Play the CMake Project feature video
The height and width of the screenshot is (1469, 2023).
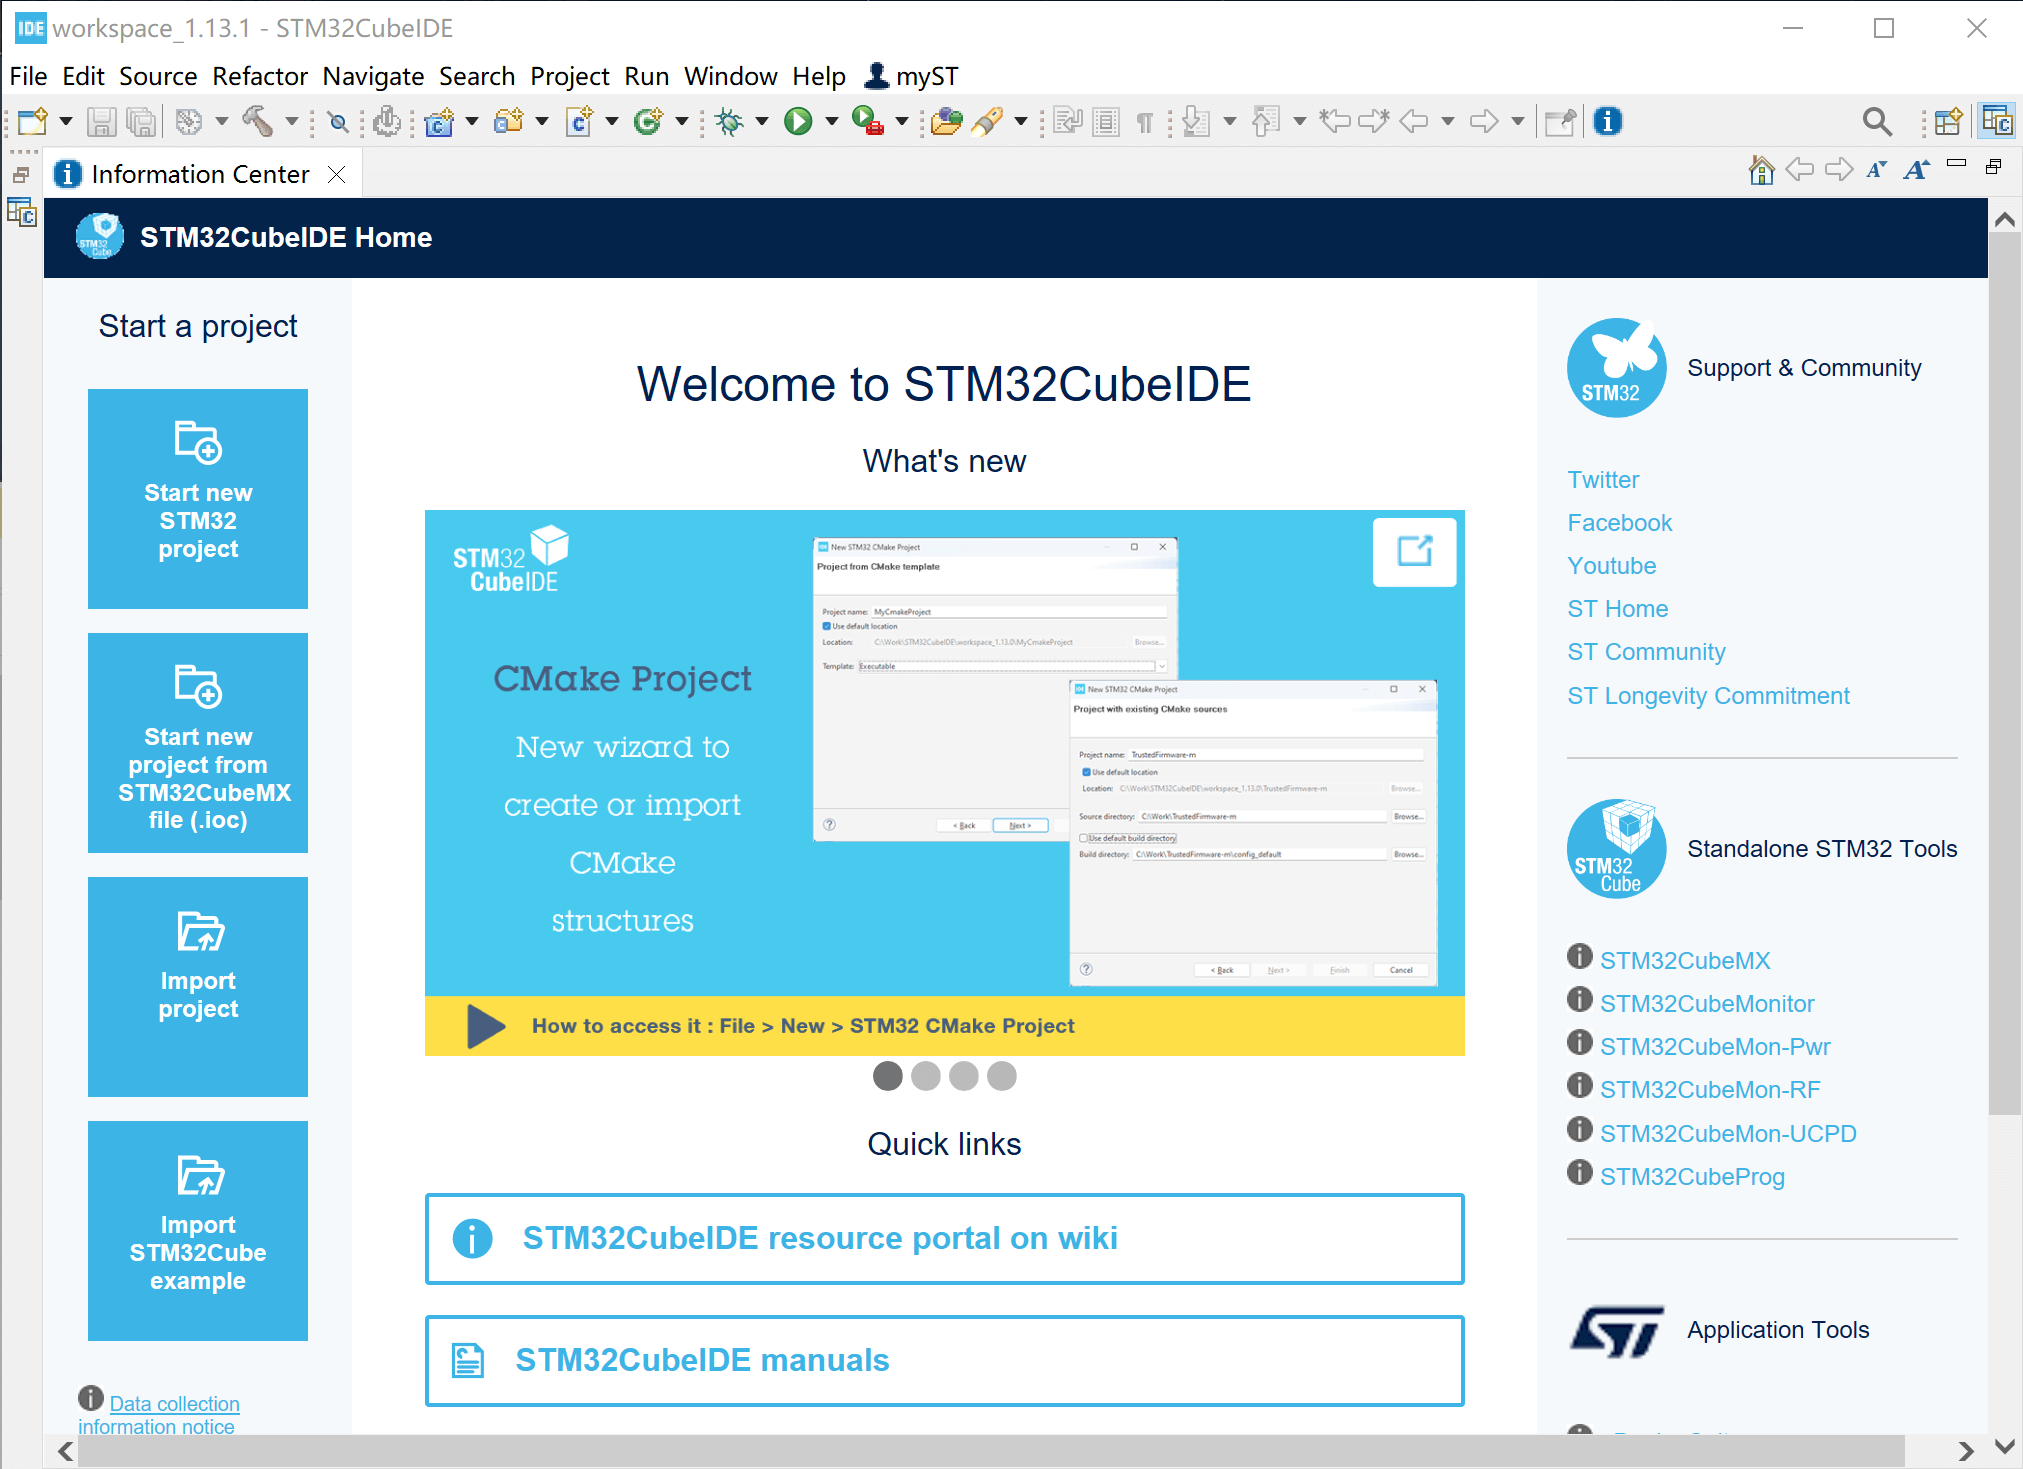coord(485,1026)
